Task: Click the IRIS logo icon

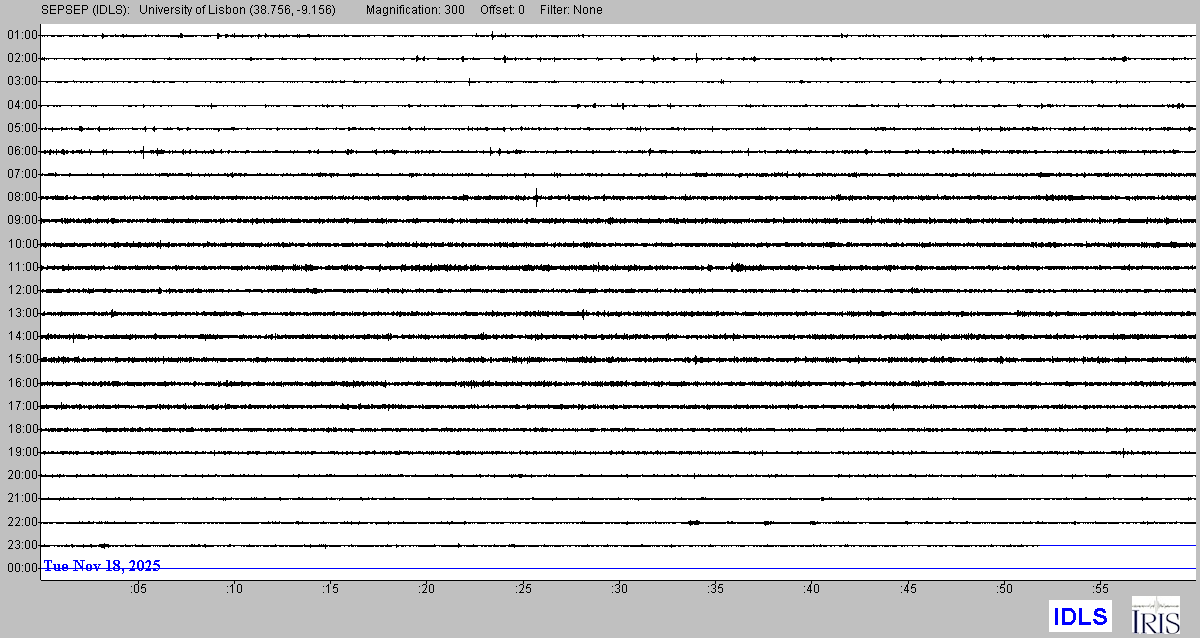Action: pyautogui.click(x=1155, y=615)
